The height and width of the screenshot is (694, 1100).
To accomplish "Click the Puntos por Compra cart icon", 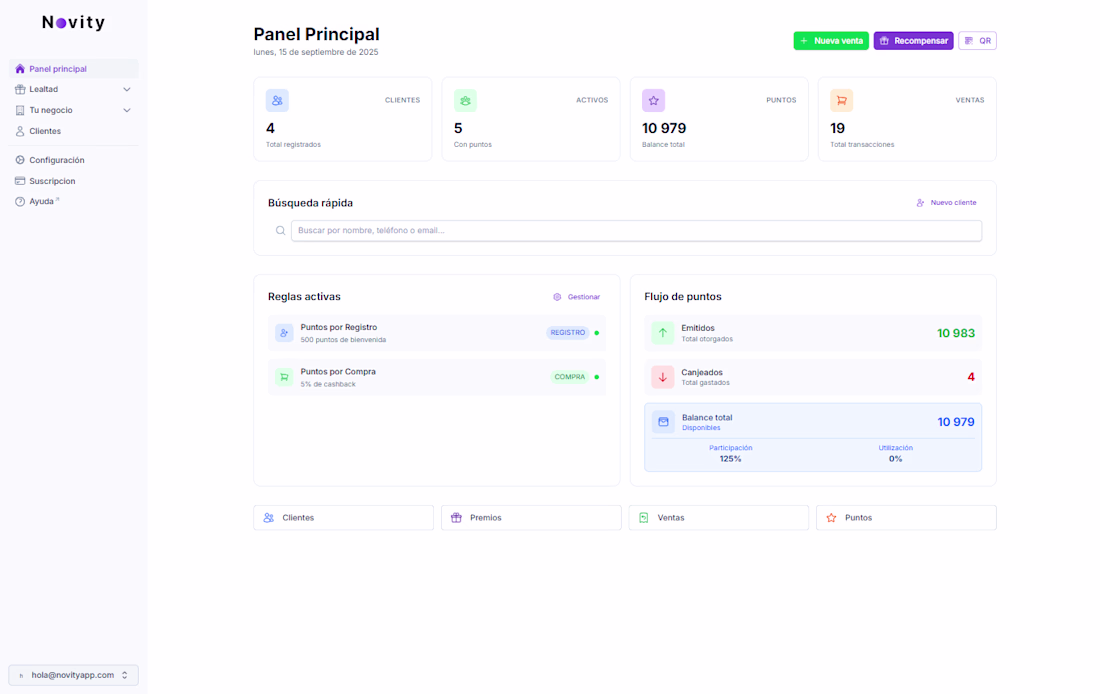I will 284,377.
